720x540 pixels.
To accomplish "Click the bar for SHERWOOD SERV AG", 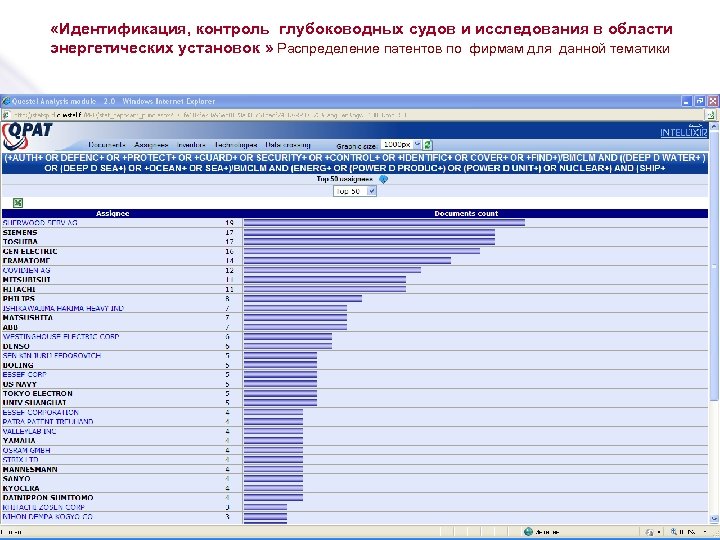I will point(384,223).
